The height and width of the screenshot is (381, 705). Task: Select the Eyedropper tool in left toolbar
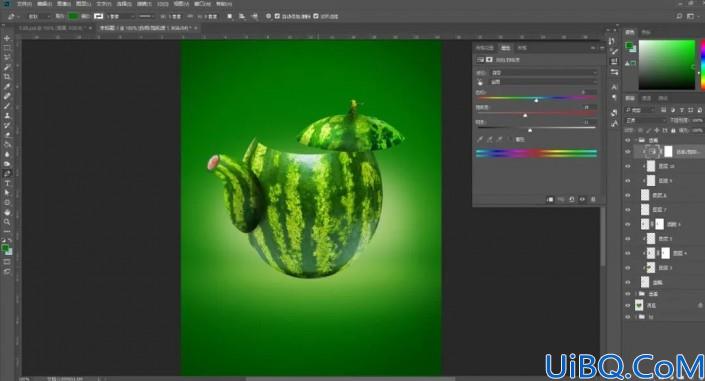coord(7,86)
